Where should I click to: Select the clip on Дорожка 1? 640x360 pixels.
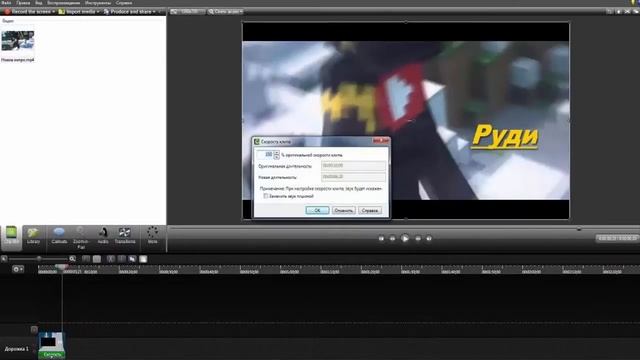click(x=52, y=345)
